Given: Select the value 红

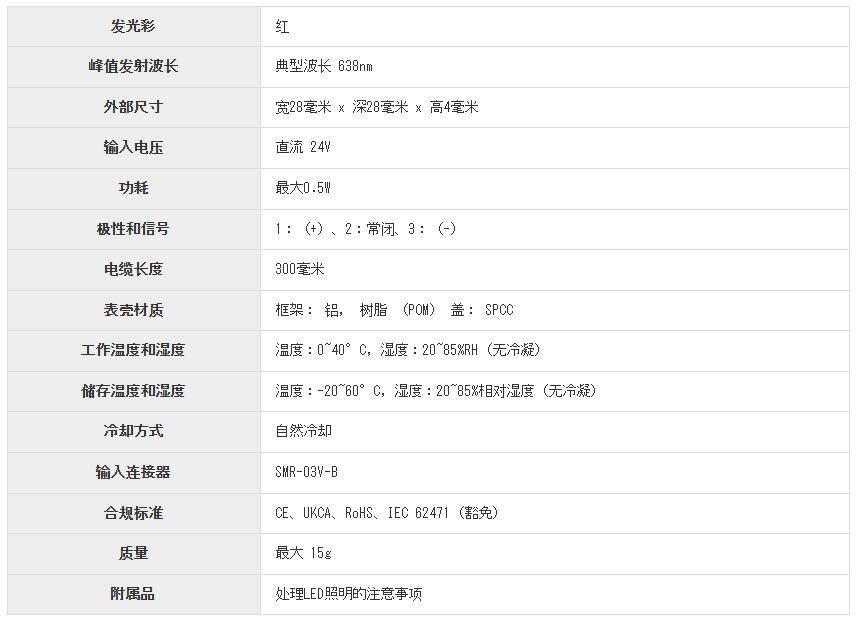Looking at the screenshot, I should coord(282,27).
